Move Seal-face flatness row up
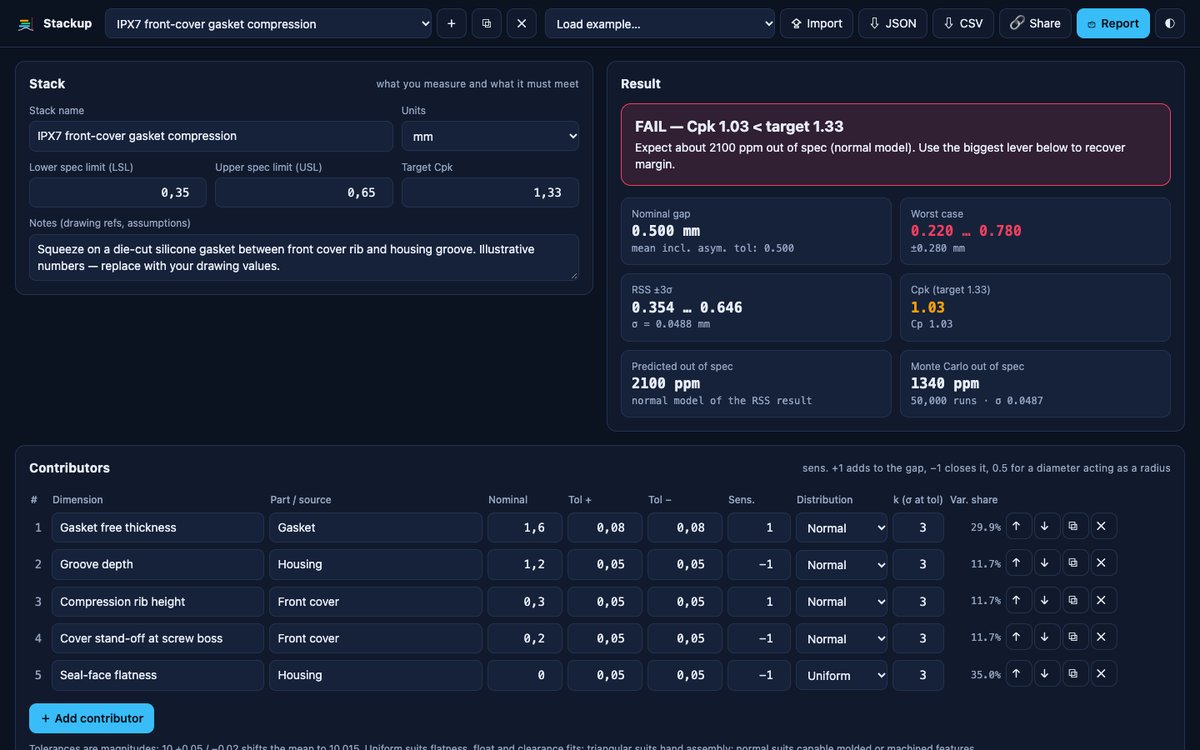 coord(1016,675)
